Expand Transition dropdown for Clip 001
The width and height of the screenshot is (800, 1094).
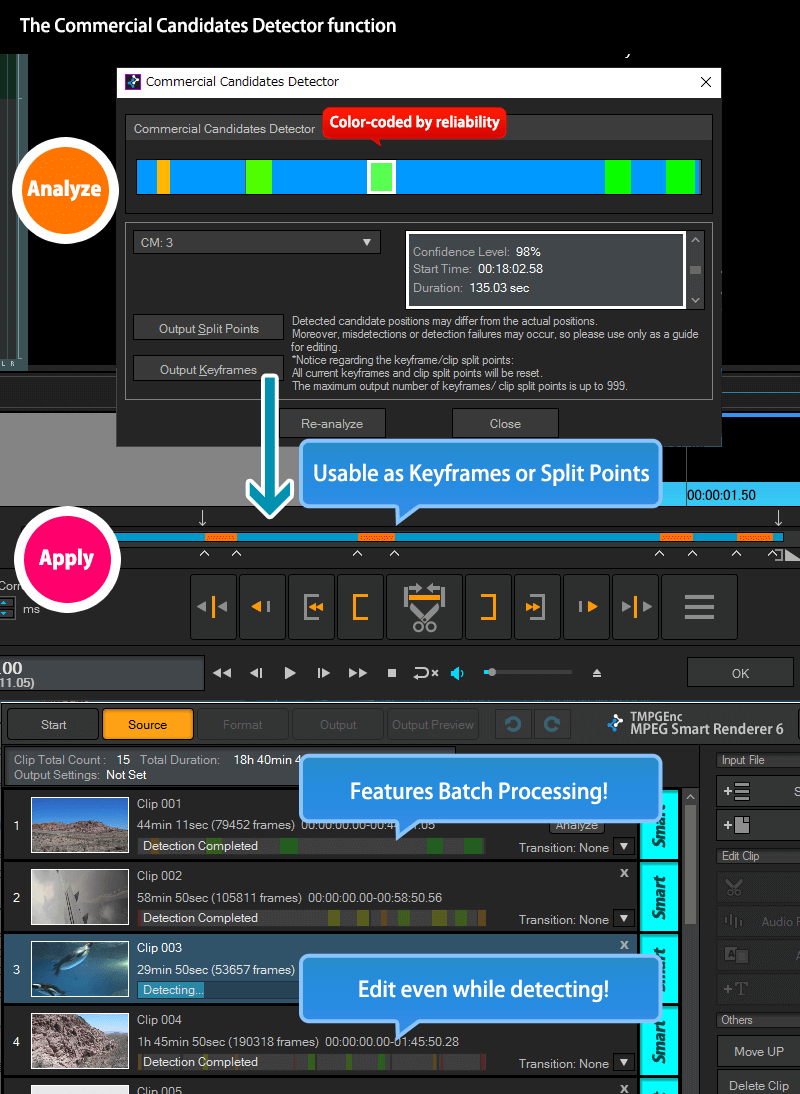[624, 847]
